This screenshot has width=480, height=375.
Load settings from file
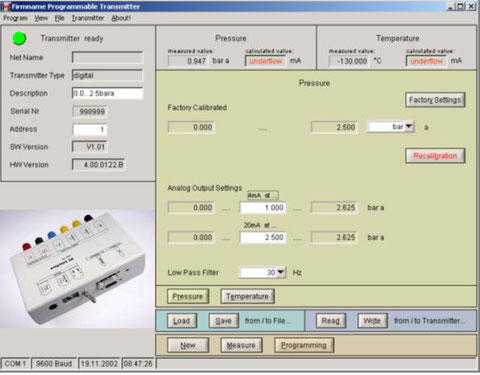(x=182, y=321)
